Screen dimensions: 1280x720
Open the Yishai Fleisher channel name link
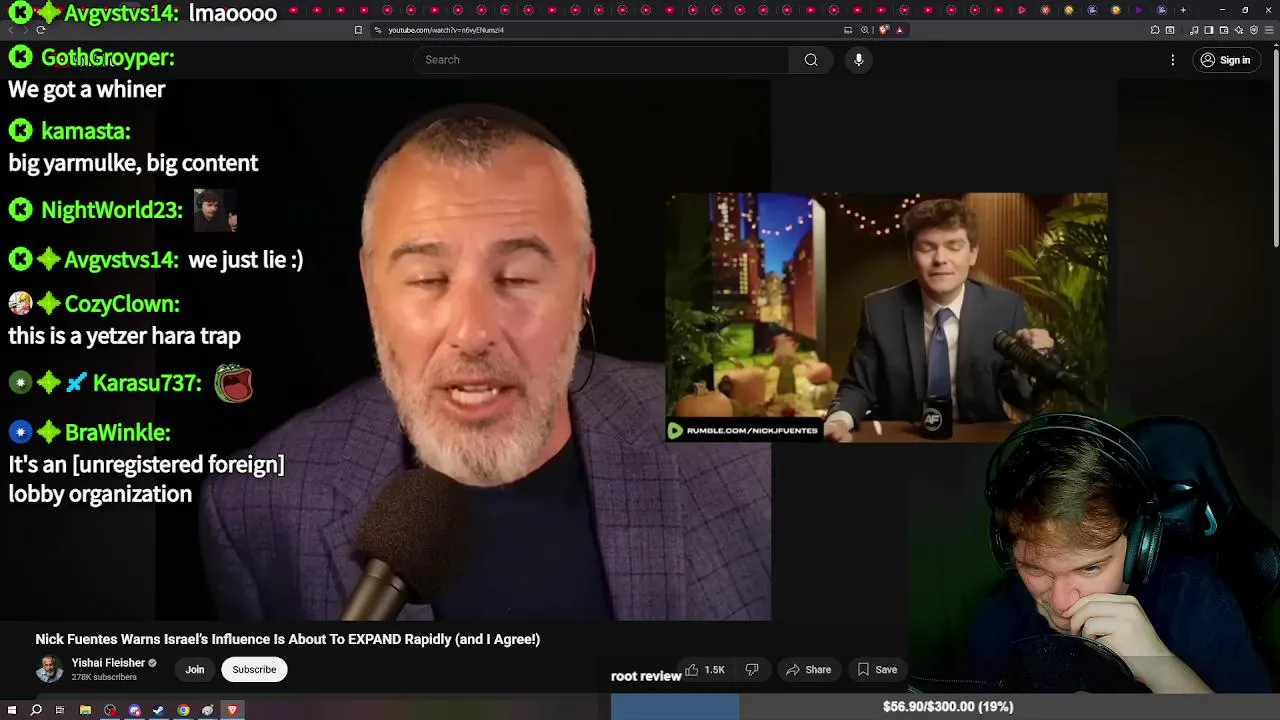[x=109, y=663]
